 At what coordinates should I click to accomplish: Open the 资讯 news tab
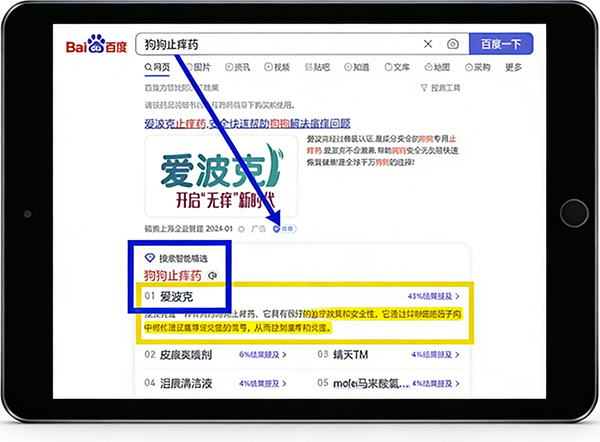[242, 69]
